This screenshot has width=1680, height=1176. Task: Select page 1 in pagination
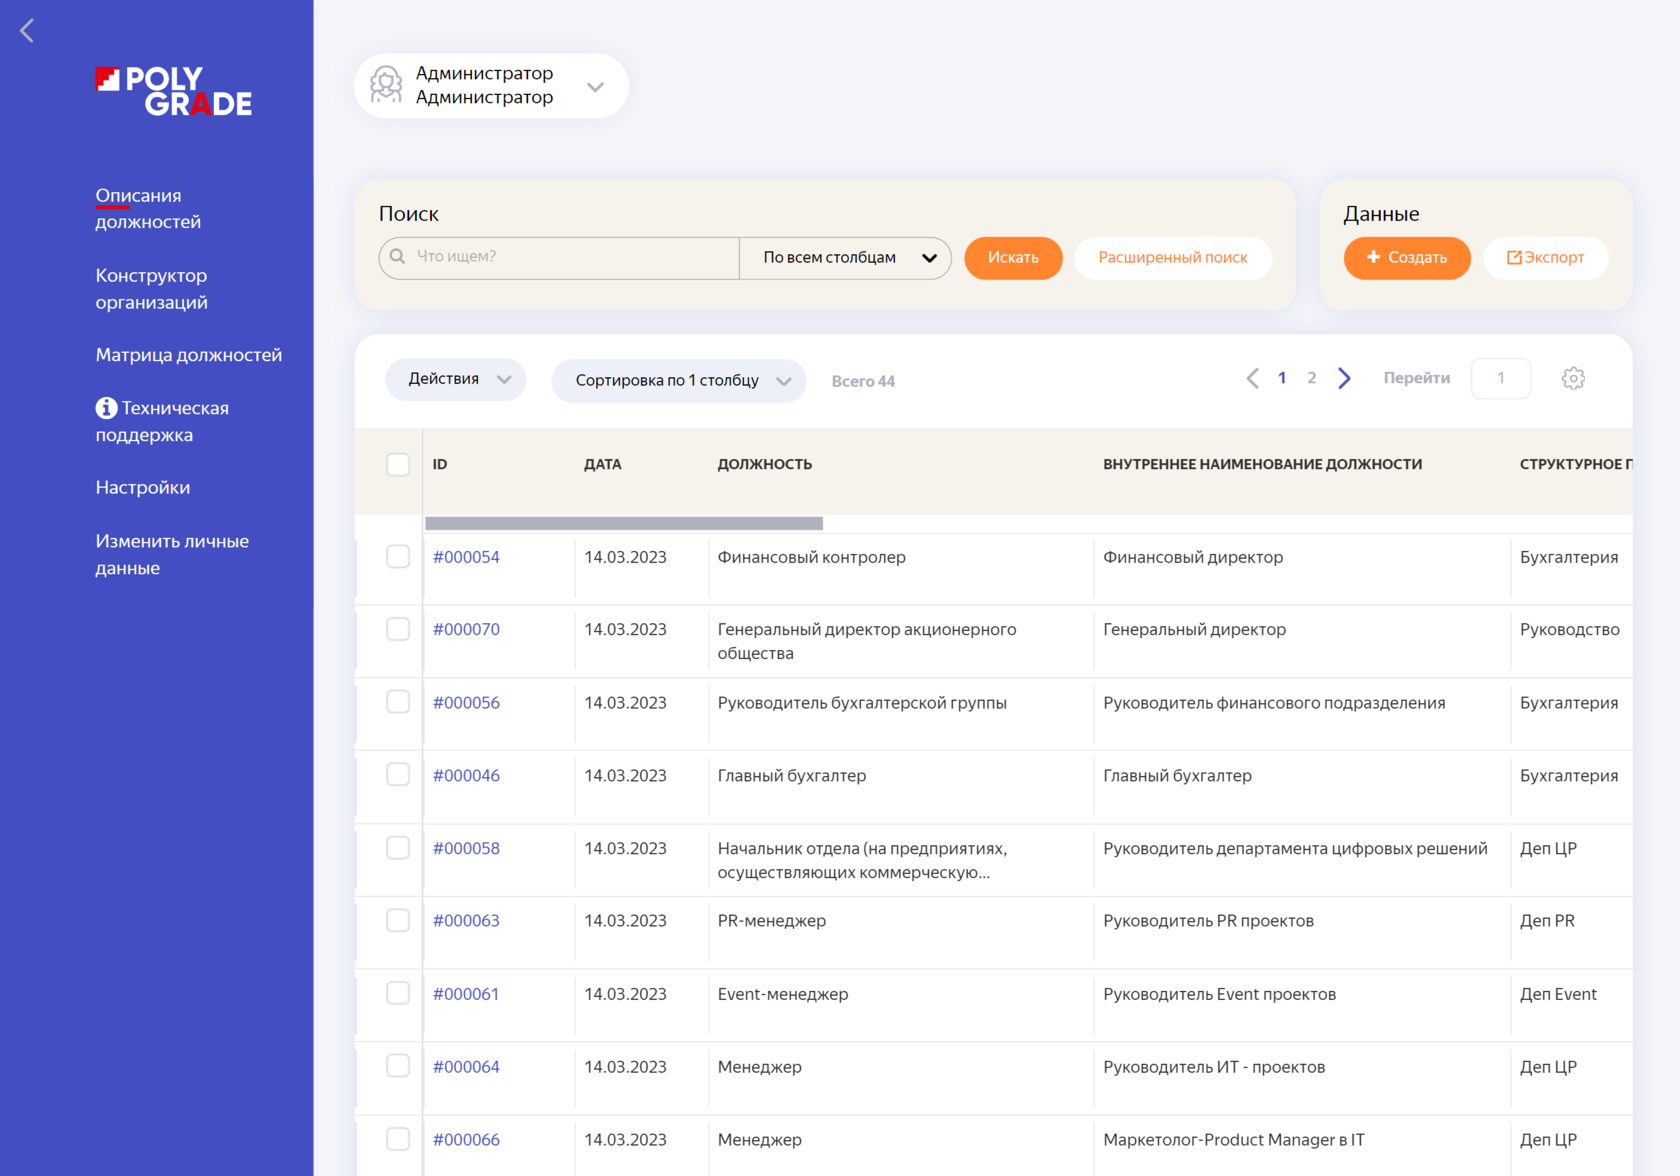1282,378
